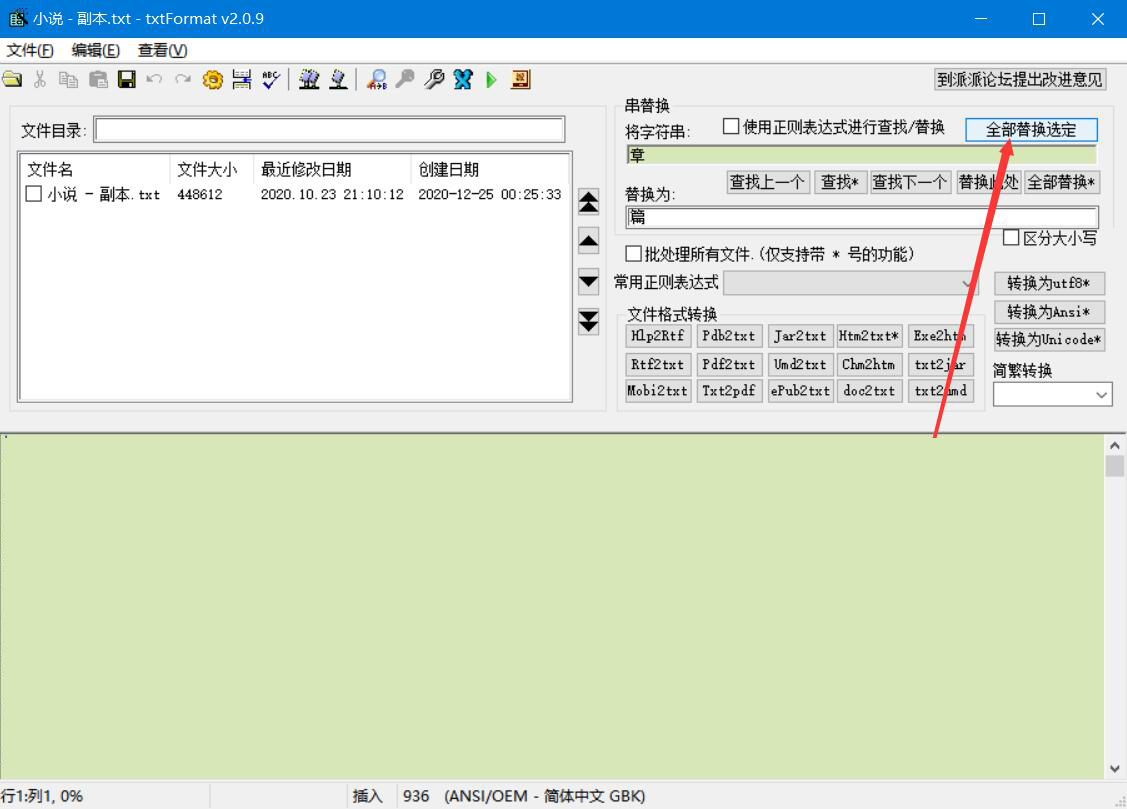This screenshot has width=1127, height=809.
Task: Check the box next to 小说 - 副本.txt
Action: pos(33,194)
